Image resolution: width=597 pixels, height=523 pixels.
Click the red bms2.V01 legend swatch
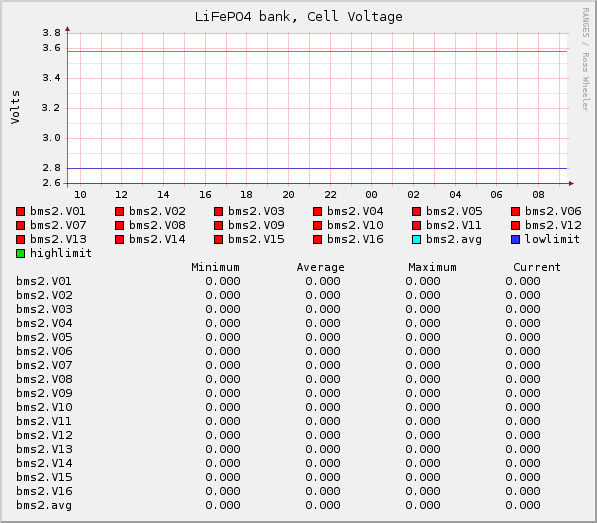[21, 212]
